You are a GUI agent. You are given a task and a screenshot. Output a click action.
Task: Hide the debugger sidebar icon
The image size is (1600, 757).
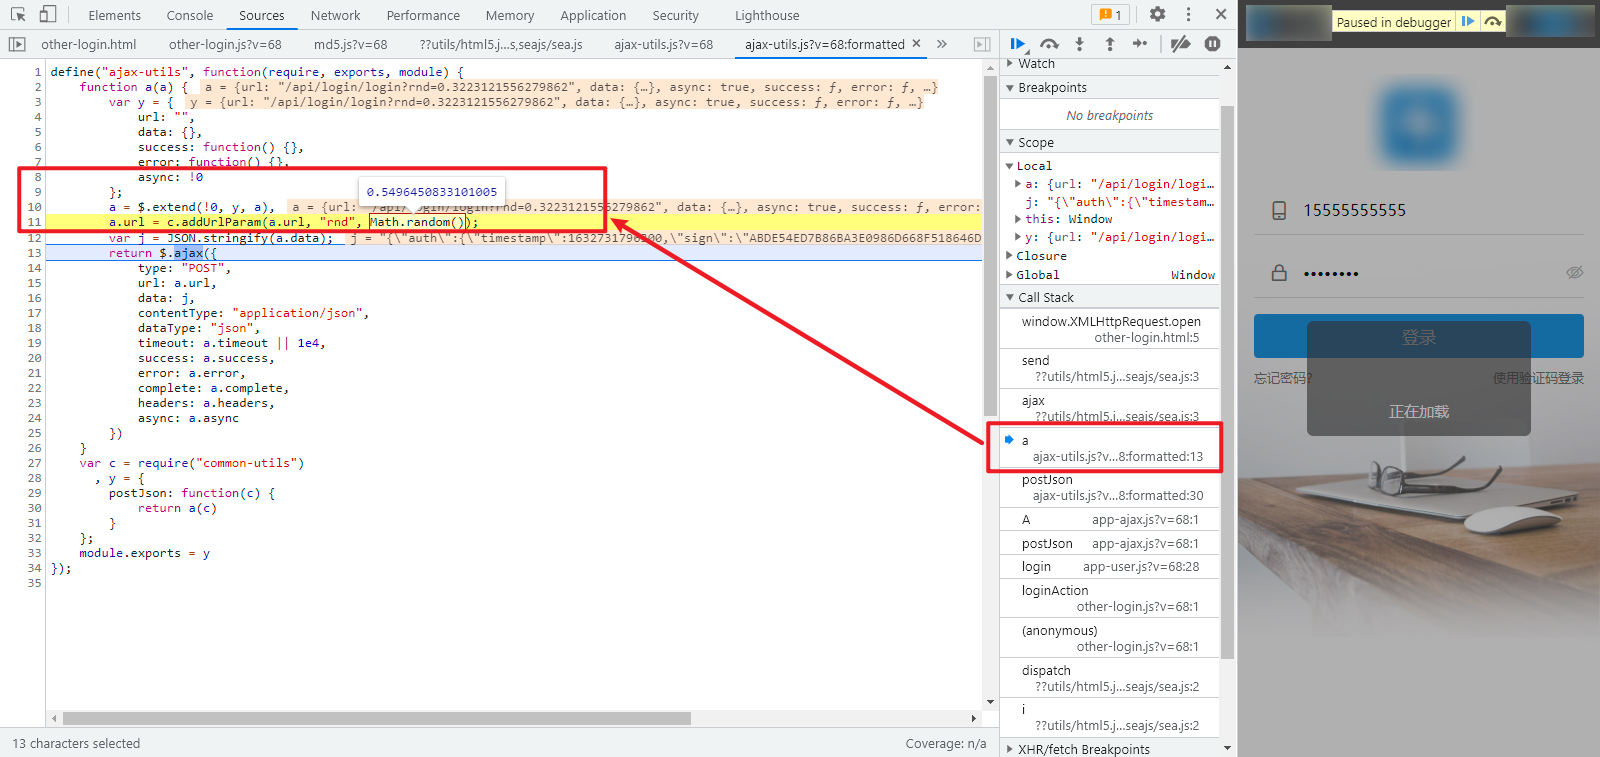pos(982,44)
